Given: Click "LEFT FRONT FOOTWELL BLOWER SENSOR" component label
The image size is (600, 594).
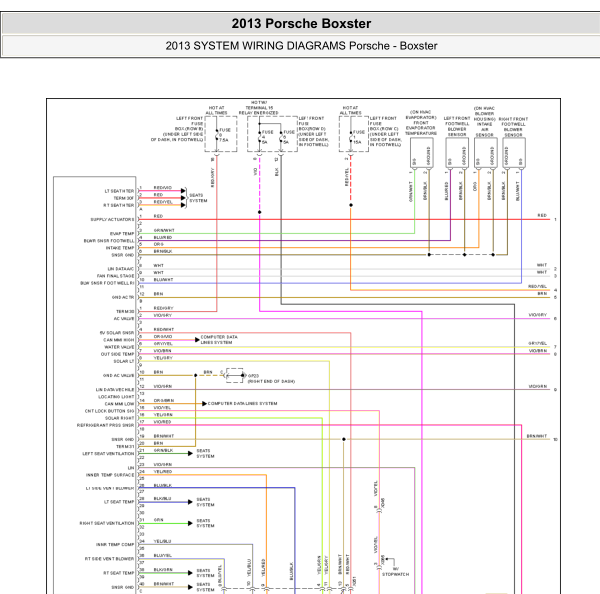Looking at the screenshot, I should (457, 127).
